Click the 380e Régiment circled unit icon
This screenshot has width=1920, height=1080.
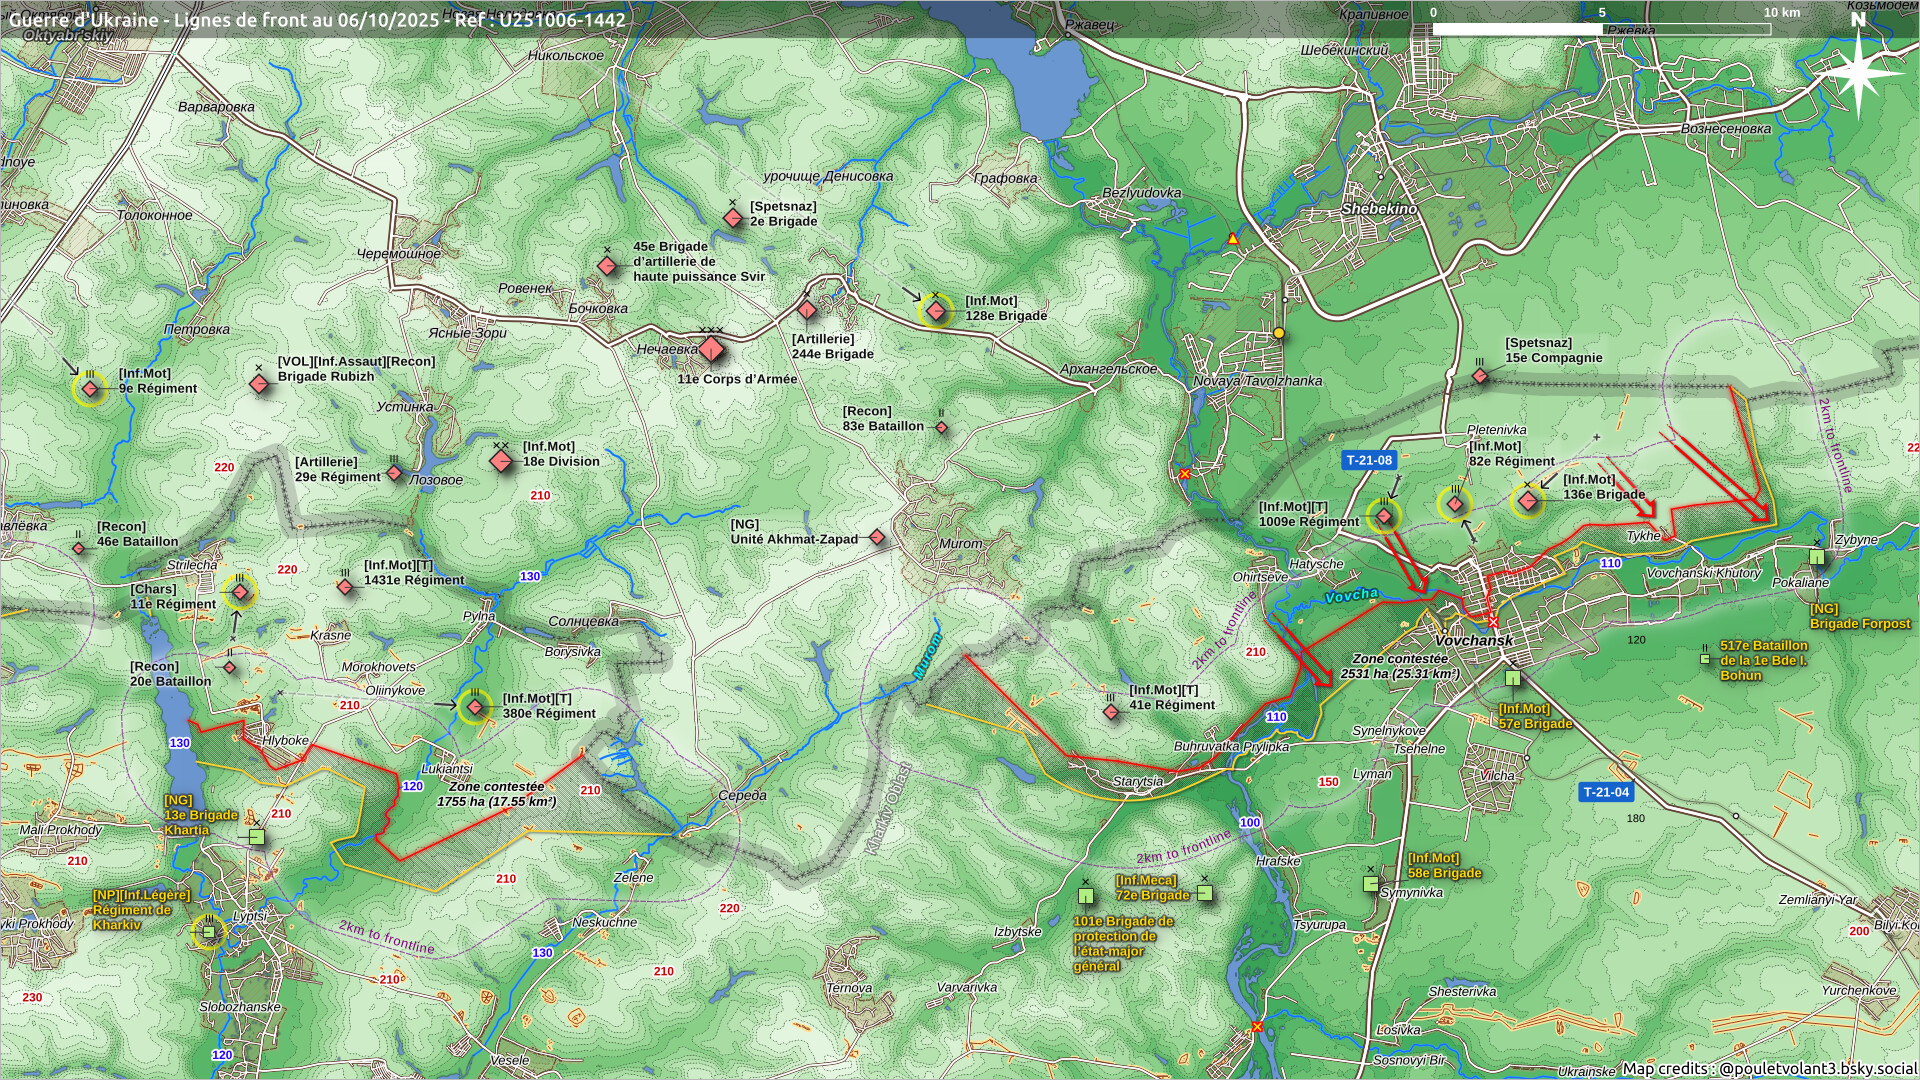[x=475, y=708]
